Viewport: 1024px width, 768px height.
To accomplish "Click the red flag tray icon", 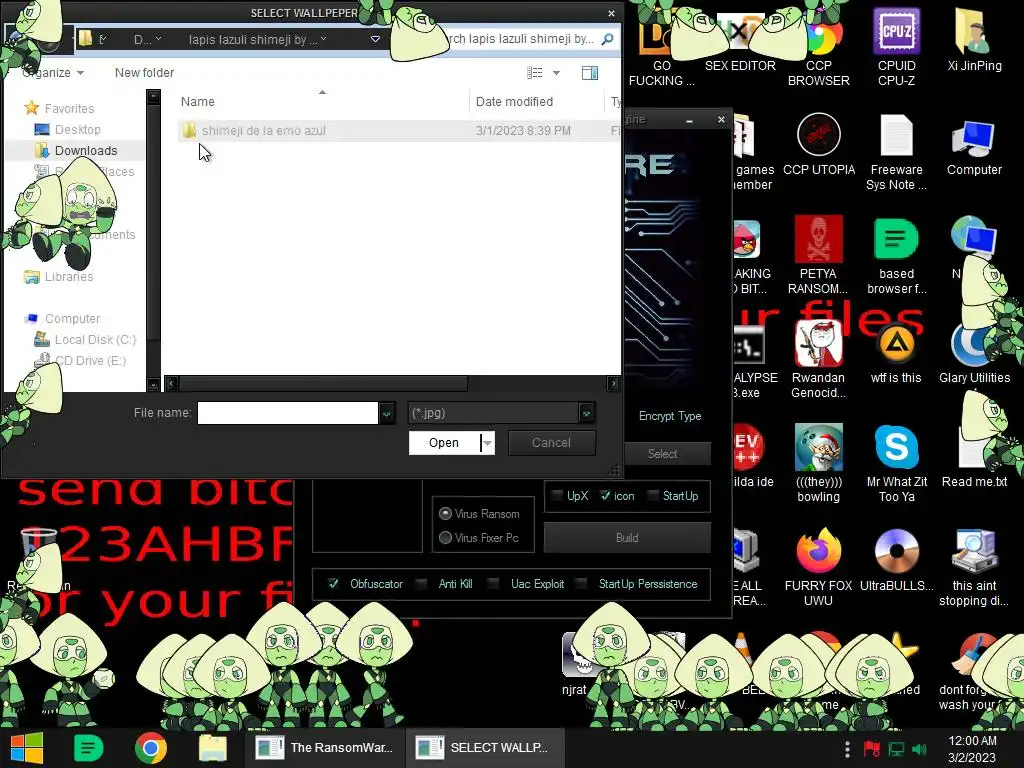I will tap(871, 749).
